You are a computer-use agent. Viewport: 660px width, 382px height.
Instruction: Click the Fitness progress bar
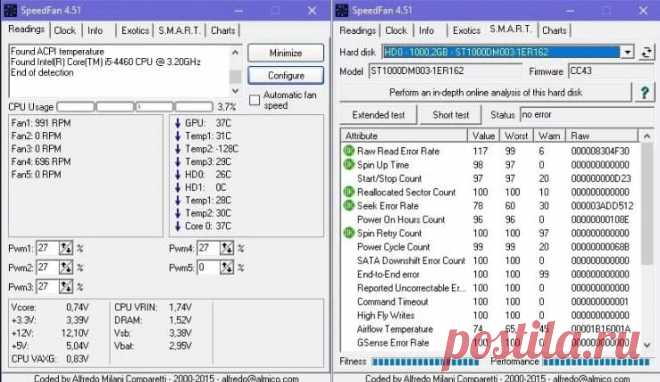(x=426, y=362)
